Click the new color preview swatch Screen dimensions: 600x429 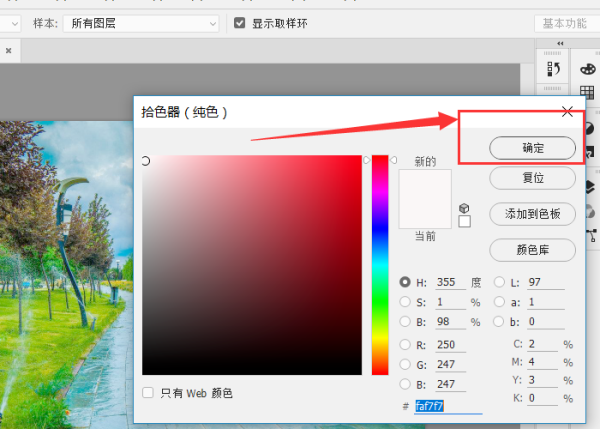425,184
